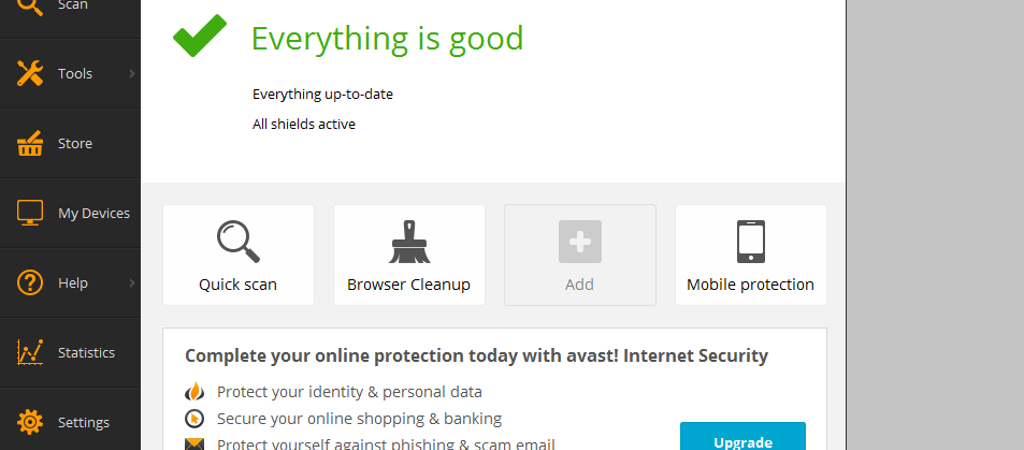Click the Store basket icon
Viewport: 1024px width, 450px height.
tap(29, 143)
